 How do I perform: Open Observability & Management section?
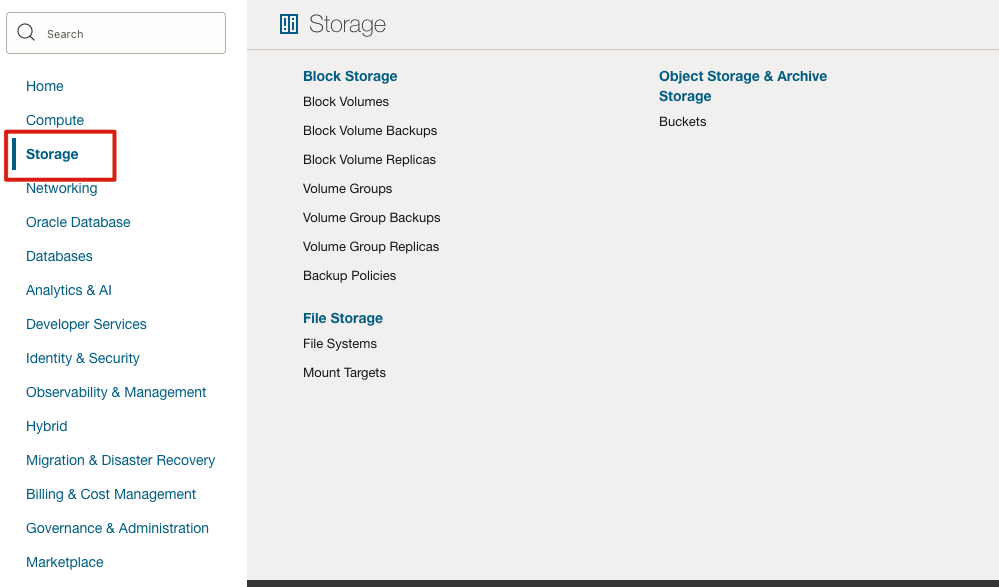[x=116, y=392]
